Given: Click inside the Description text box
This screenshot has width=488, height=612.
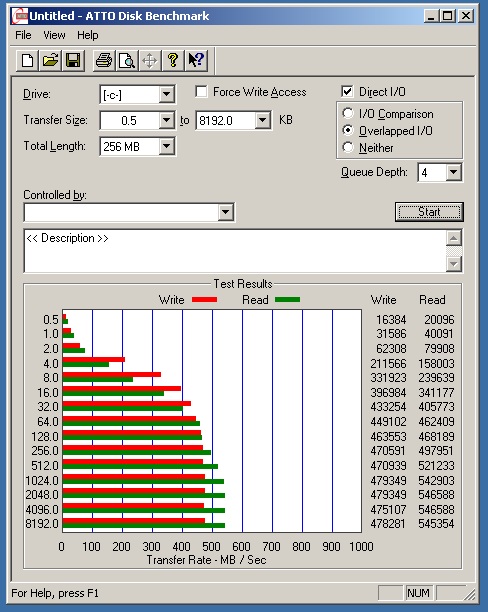Looking at the screenshot, I should (235, 251).
